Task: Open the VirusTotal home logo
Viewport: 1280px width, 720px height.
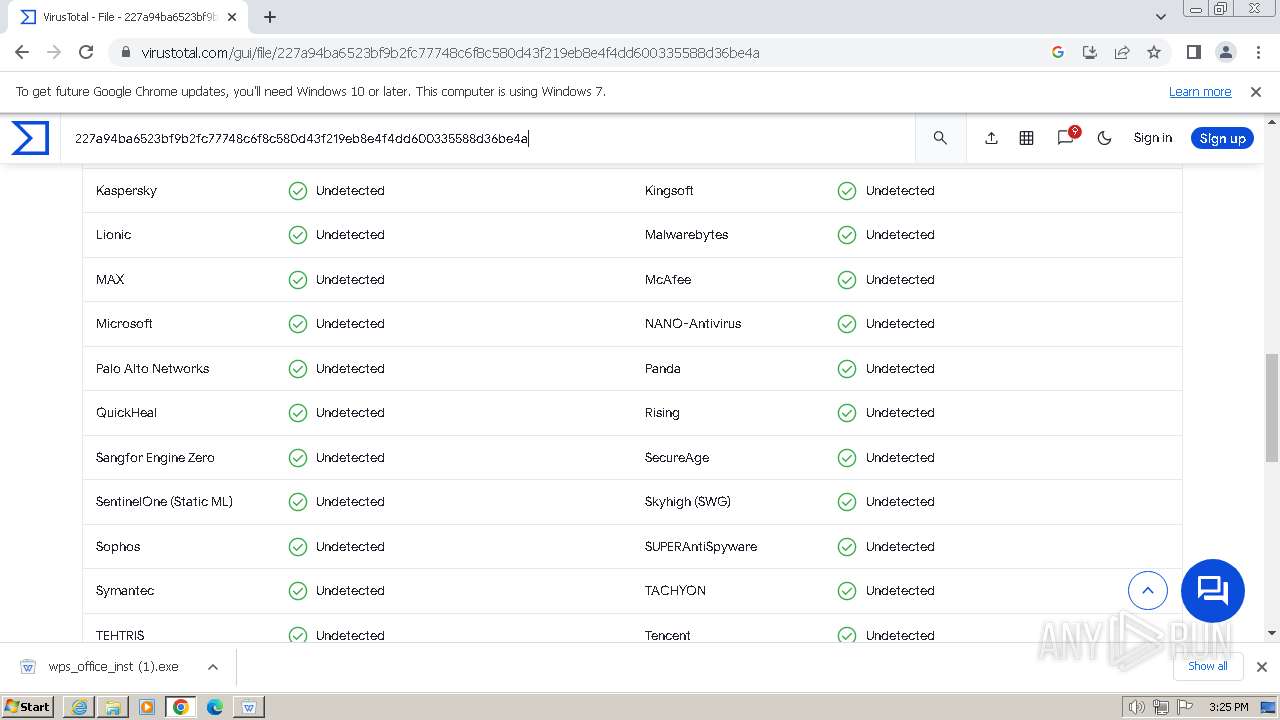Action: [30, 138]
